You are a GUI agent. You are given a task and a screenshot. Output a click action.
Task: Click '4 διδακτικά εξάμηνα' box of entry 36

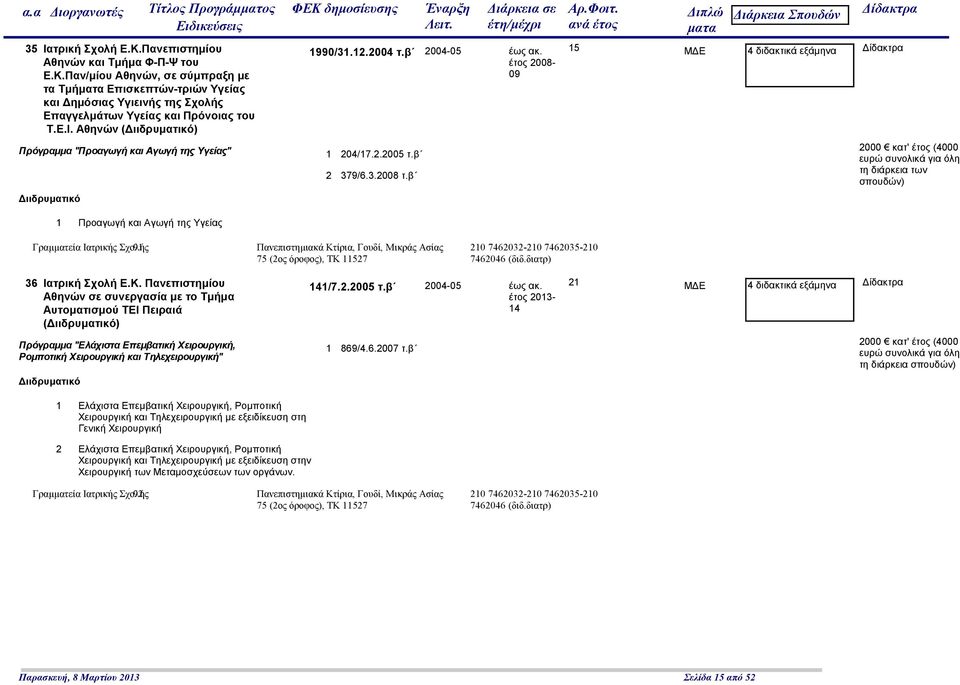799,300
